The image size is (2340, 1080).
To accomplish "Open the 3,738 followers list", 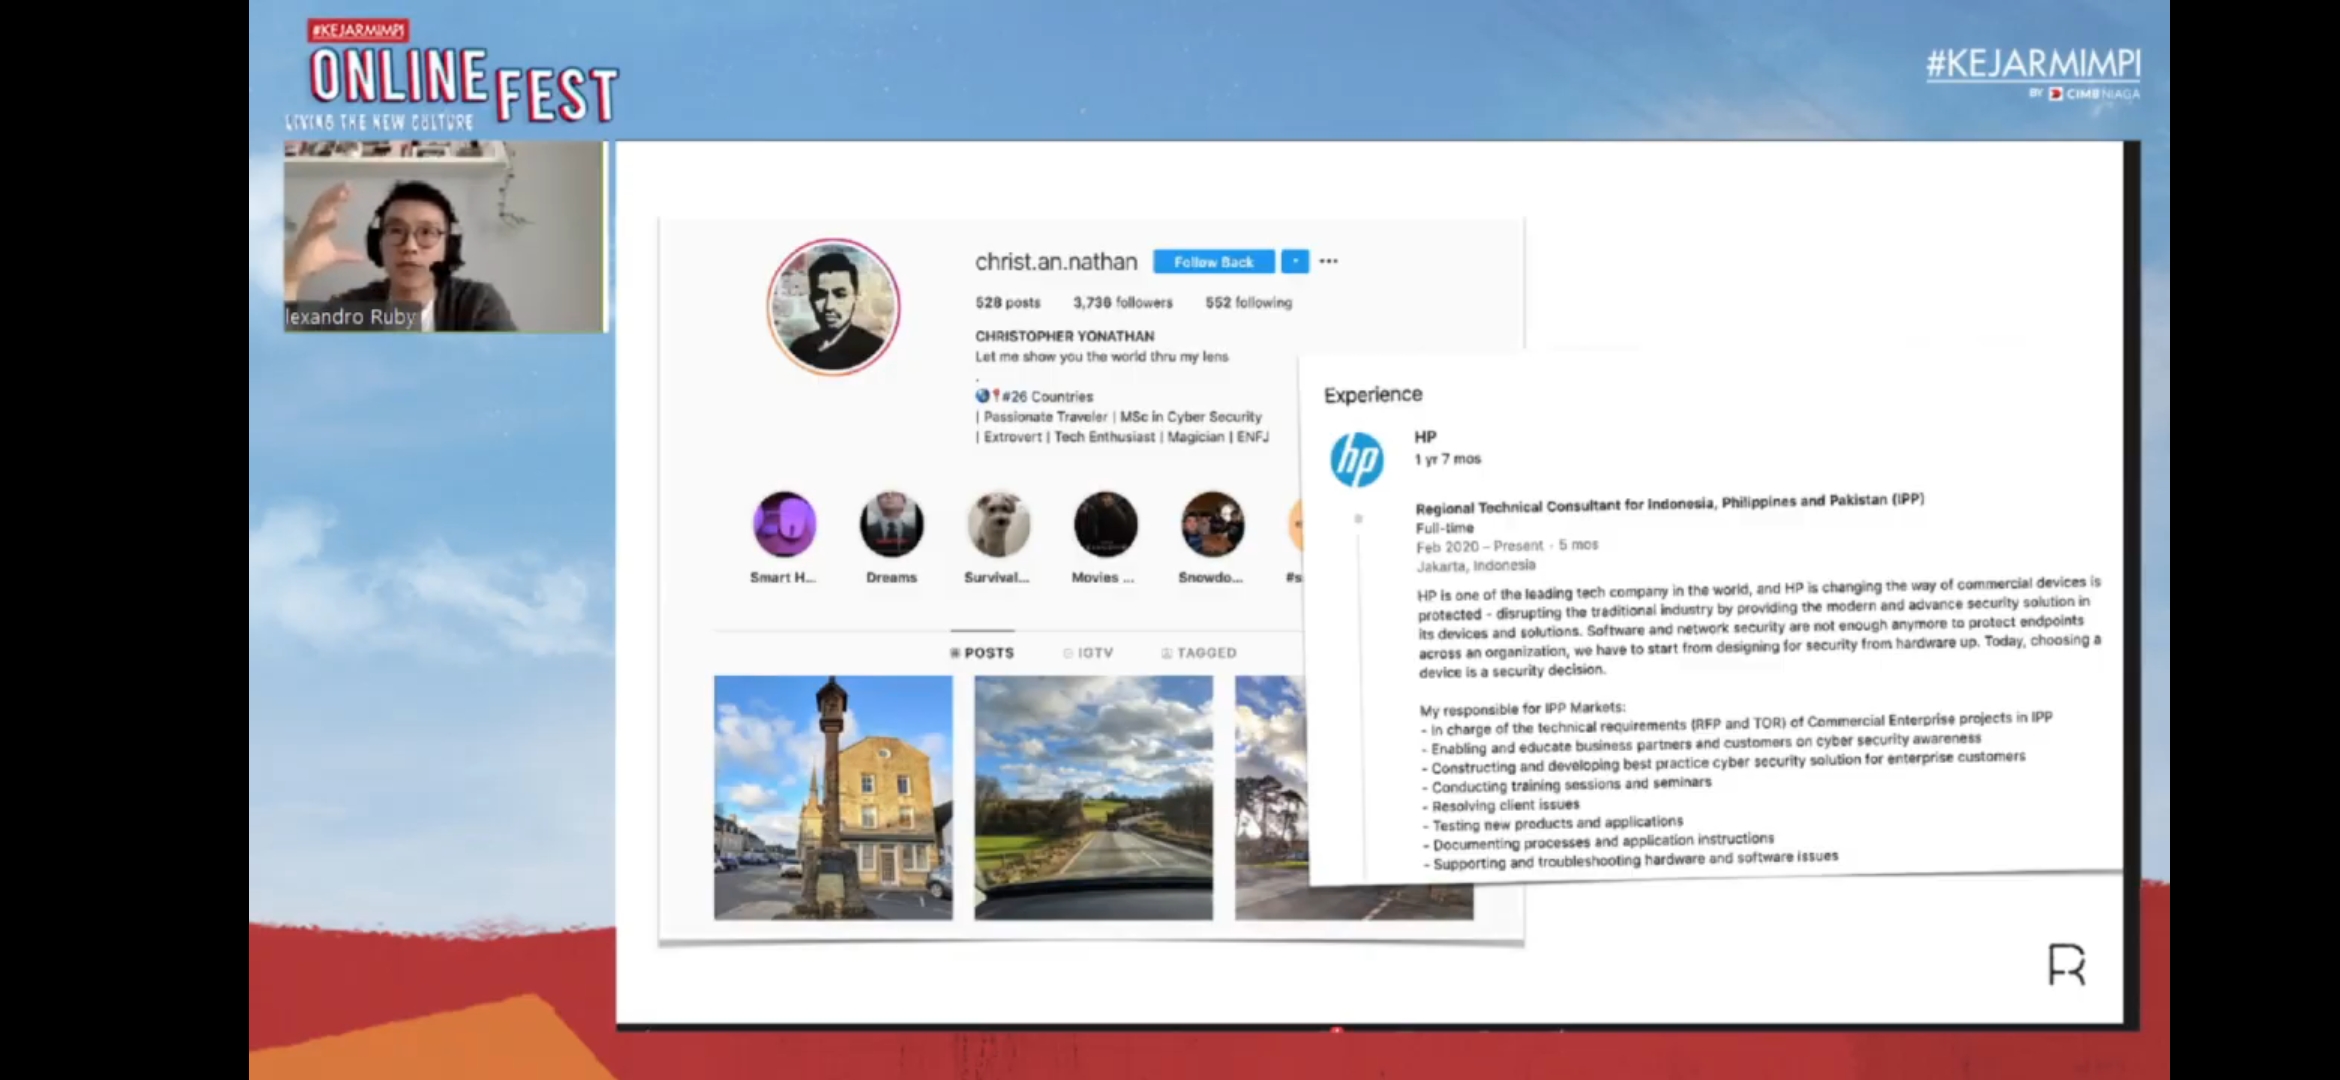I will tap(1122, 302).
